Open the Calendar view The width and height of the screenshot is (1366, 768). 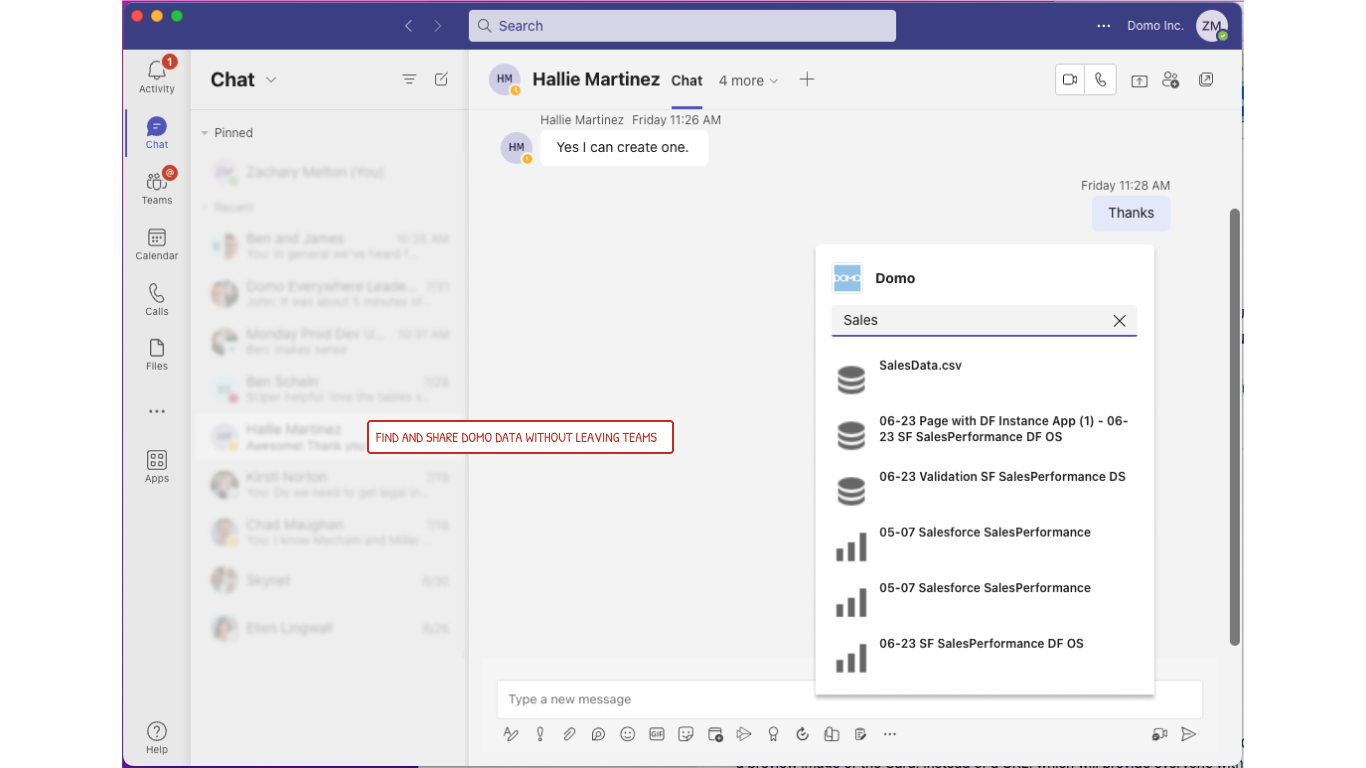(x=157, y=244)
